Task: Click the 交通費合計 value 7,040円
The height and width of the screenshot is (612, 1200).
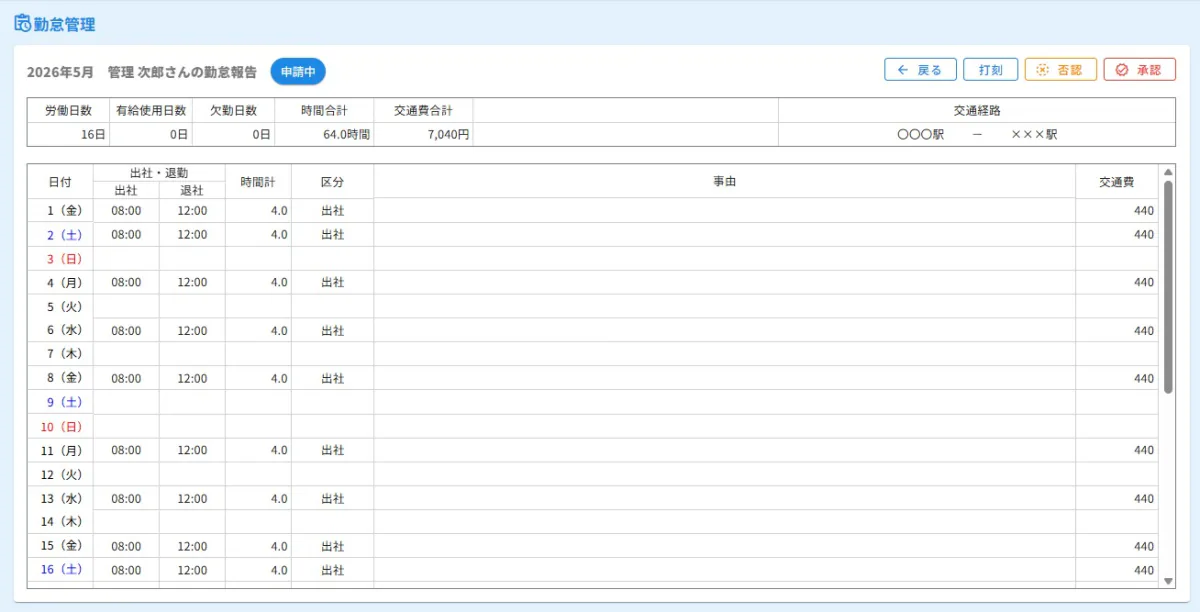Action: tap(448, 134)
